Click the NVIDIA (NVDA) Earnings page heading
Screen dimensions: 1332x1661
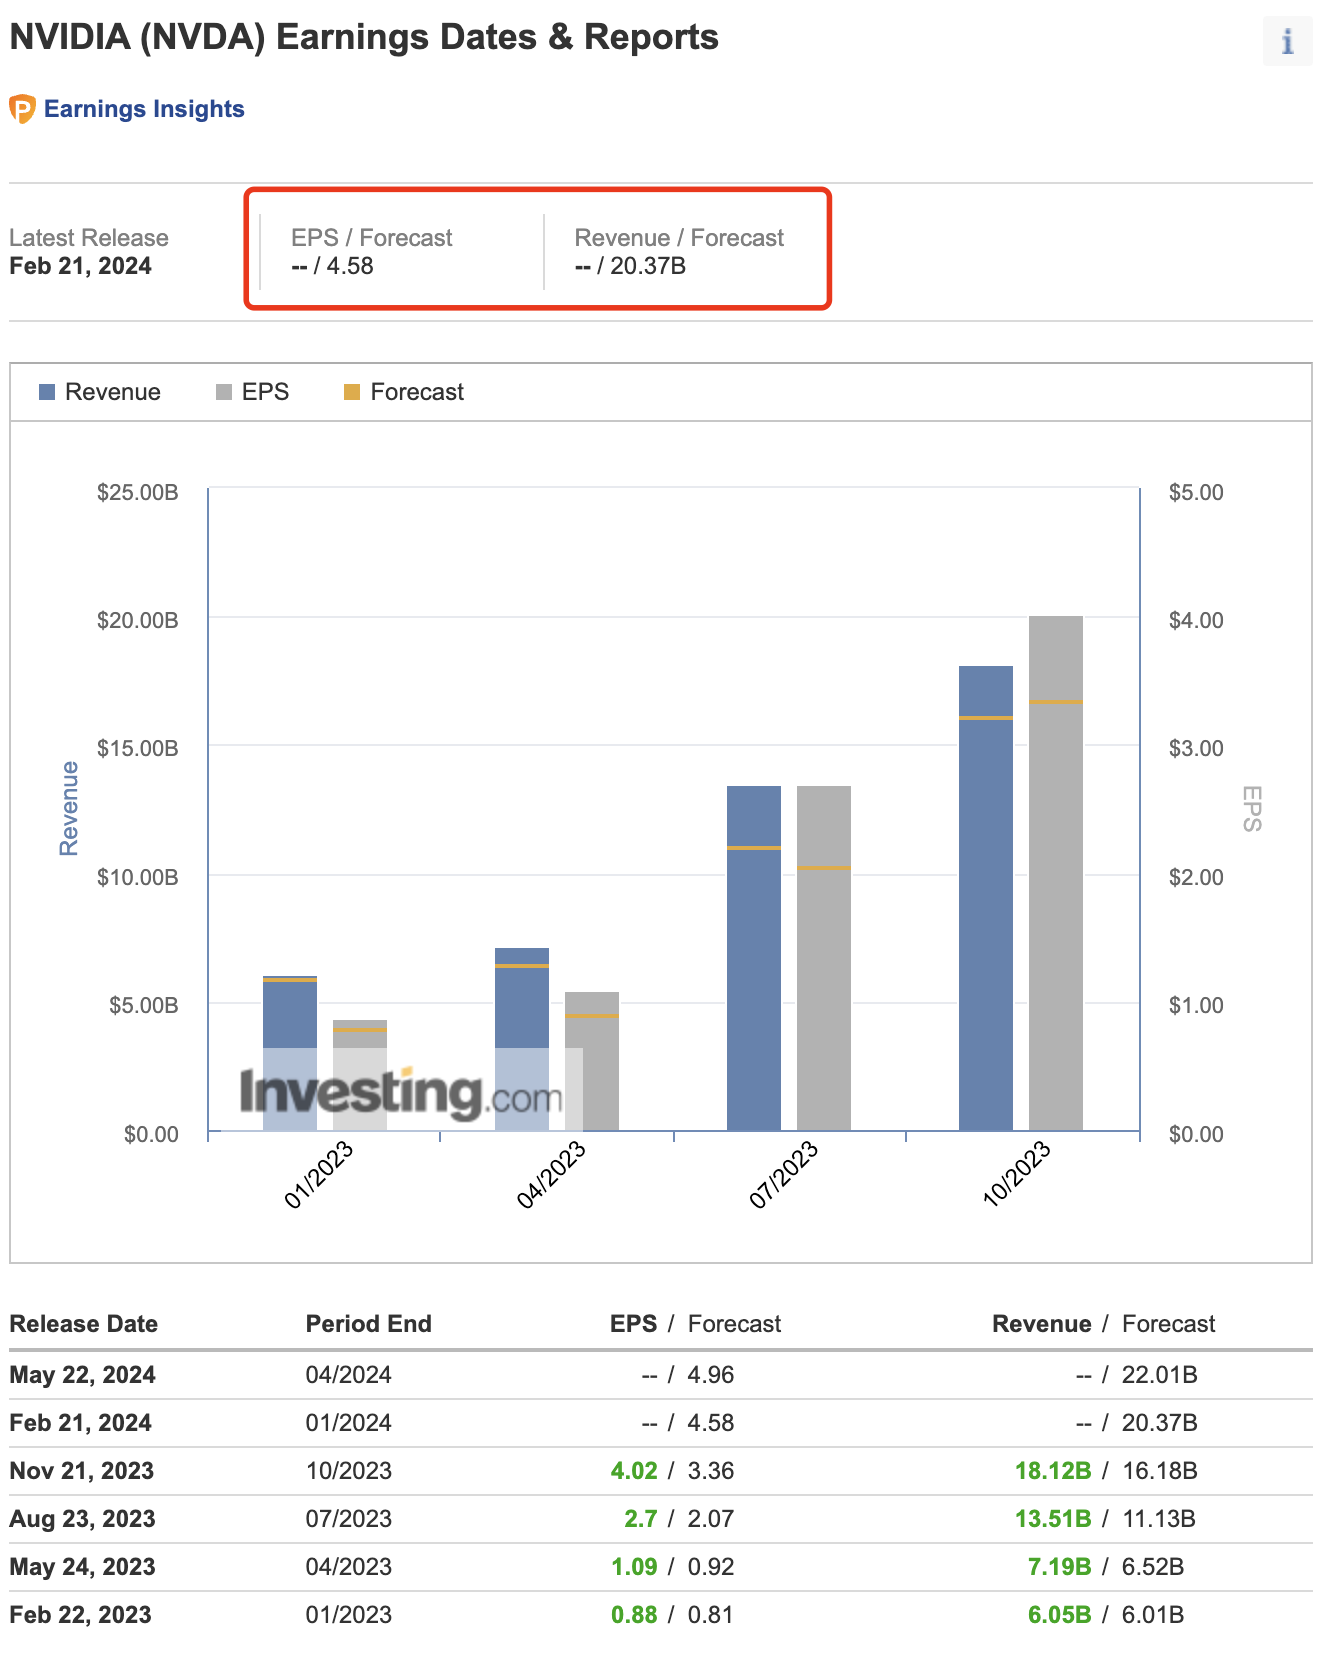(364, 37)
